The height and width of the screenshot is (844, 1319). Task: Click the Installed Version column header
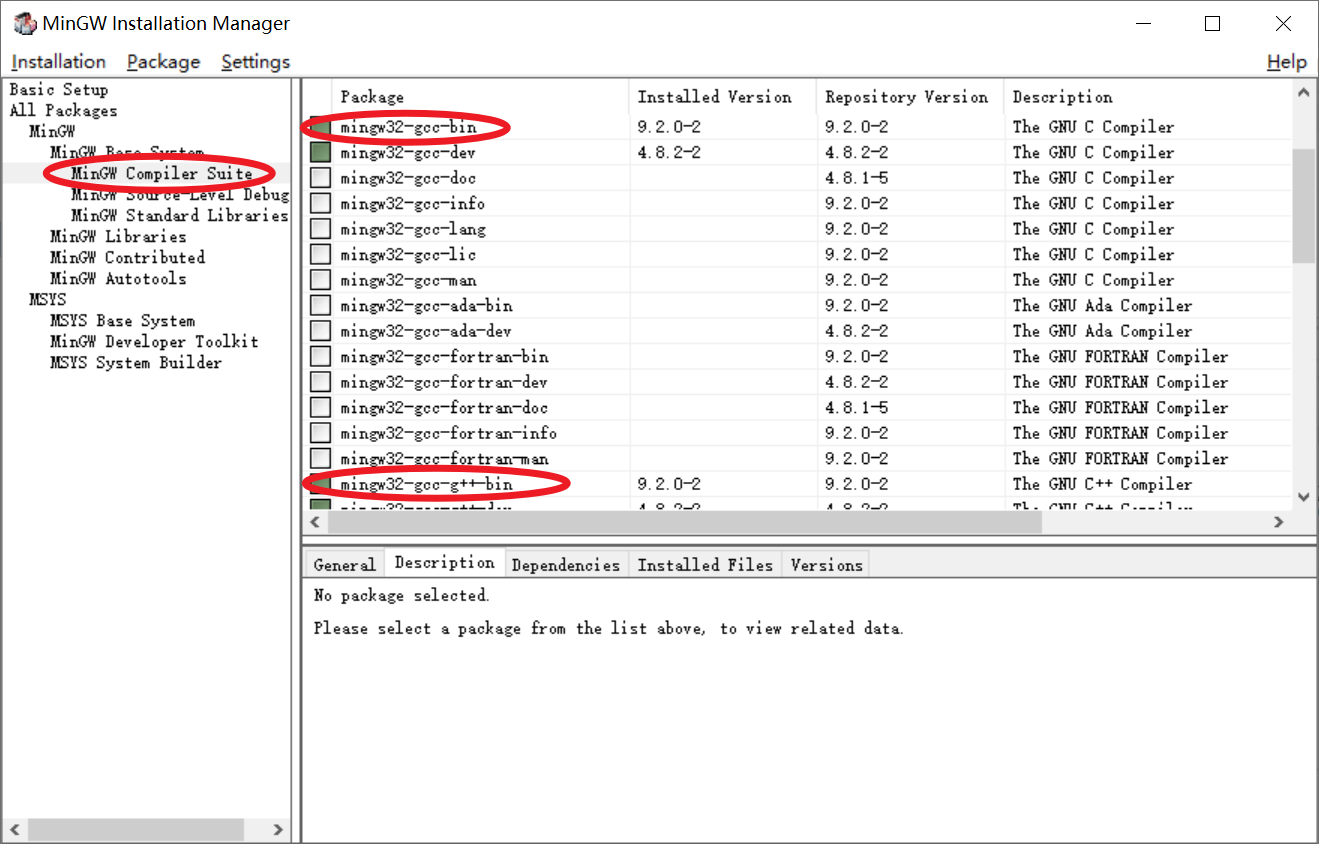723,97
